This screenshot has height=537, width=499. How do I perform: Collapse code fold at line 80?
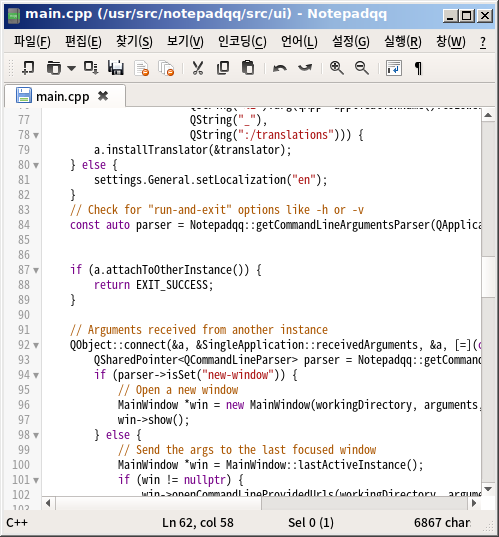(36, 165)
